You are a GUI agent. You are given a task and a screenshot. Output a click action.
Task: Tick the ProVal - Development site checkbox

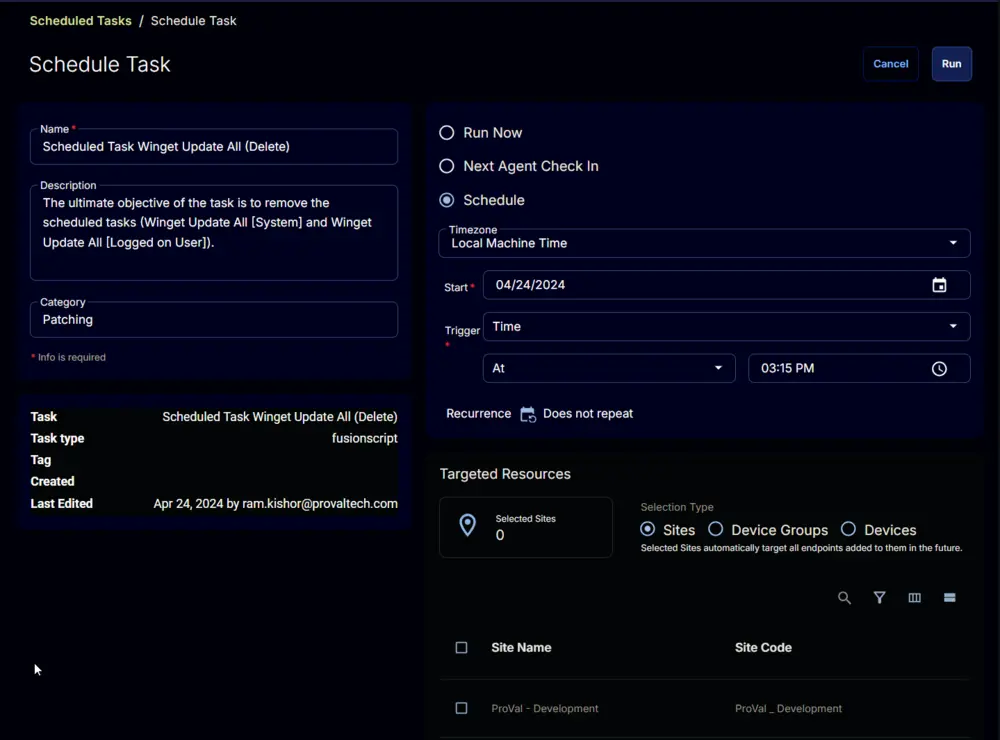pos(461,708)
